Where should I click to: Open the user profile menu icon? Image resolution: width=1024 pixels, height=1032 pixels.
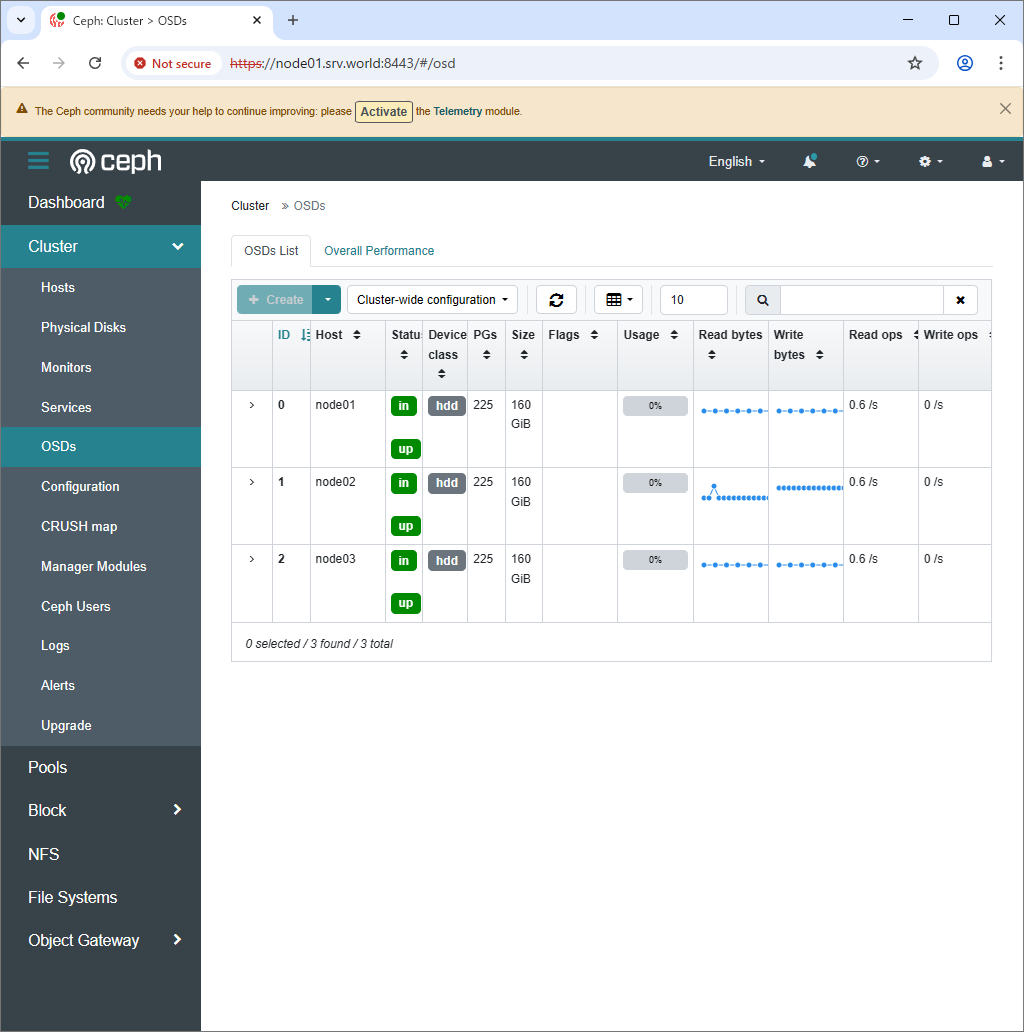coord(992,161)
